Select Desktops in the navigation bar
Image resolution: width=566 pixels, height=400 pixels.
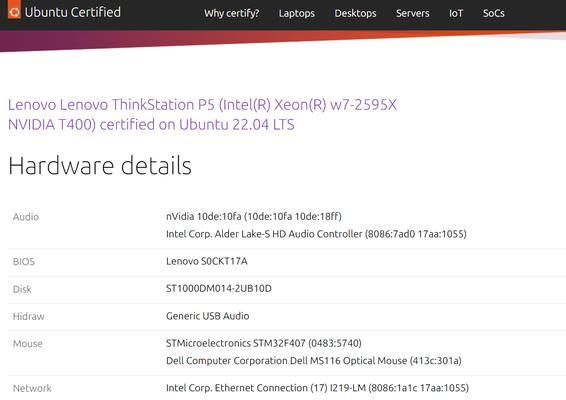[355, 13]
